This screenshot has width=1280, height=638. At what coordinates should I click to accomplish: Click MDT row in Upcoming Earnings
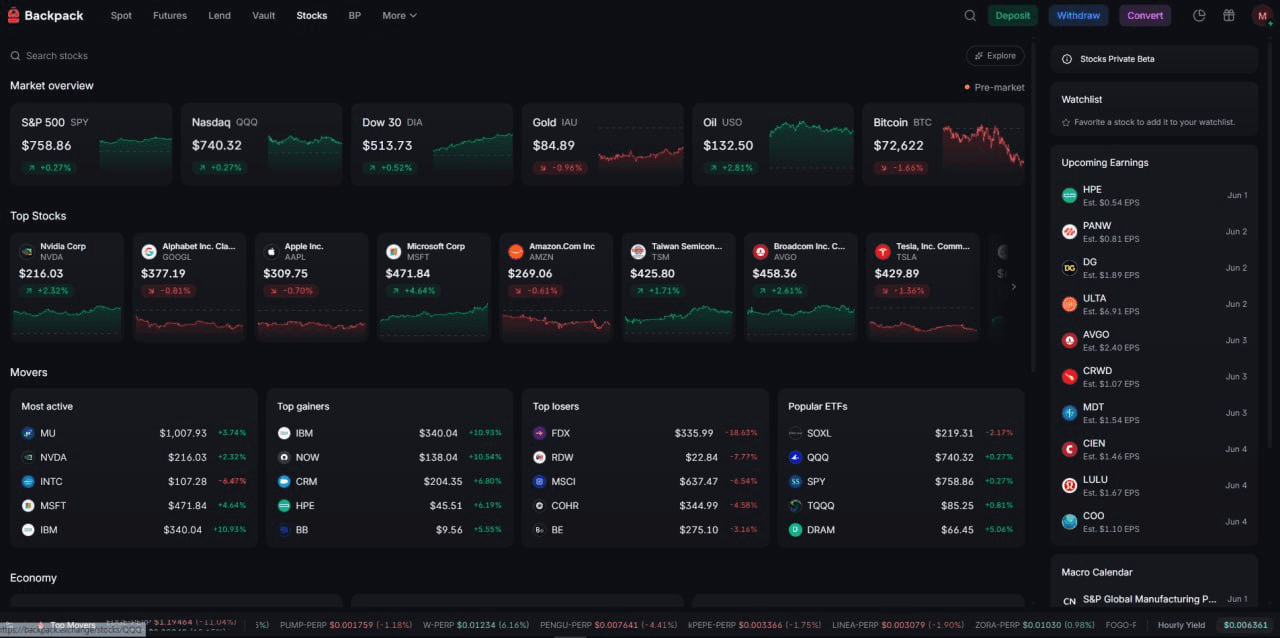click(x=1154, y=412)
